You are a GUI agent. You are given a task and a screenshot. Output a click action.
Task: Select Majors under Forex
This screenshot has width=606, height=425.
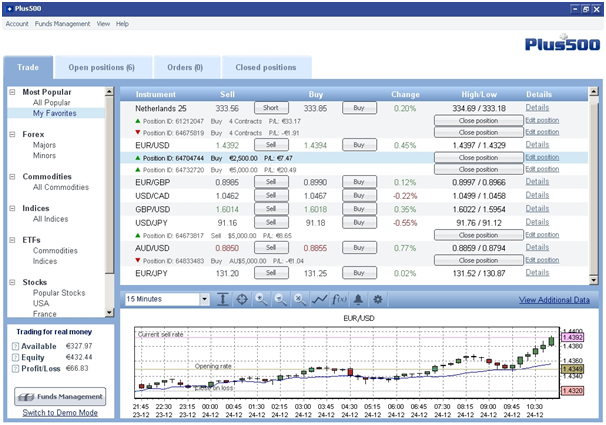[44, 145]
